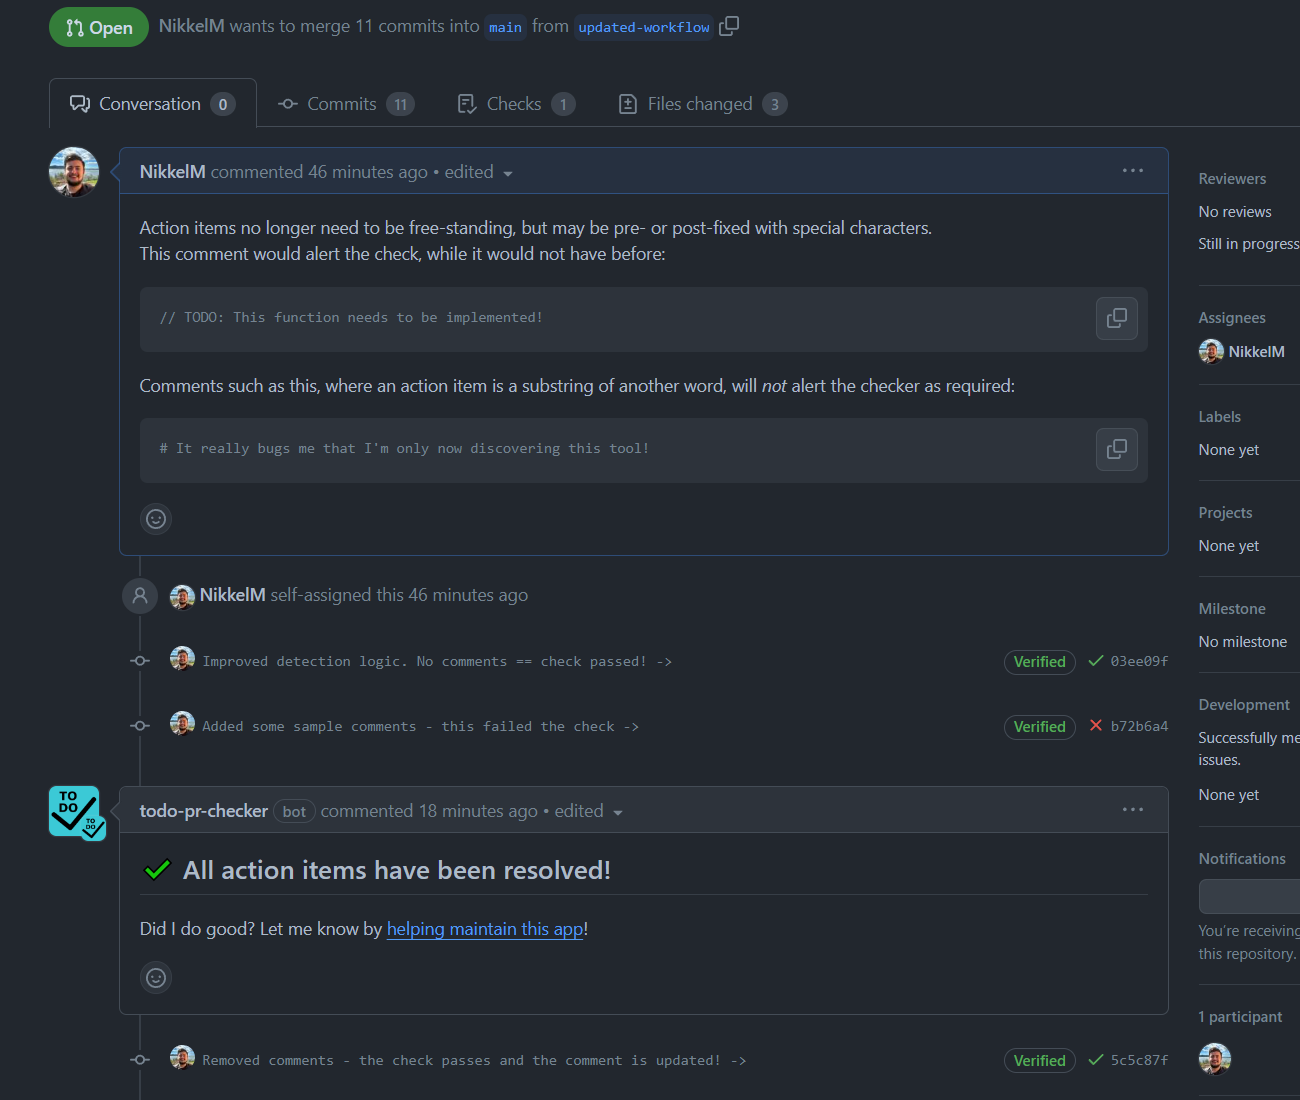This screenshot has height=1100, width=1300.
Task: Add emoji reaction to NikkelM's comment
Action: (156, 518)
